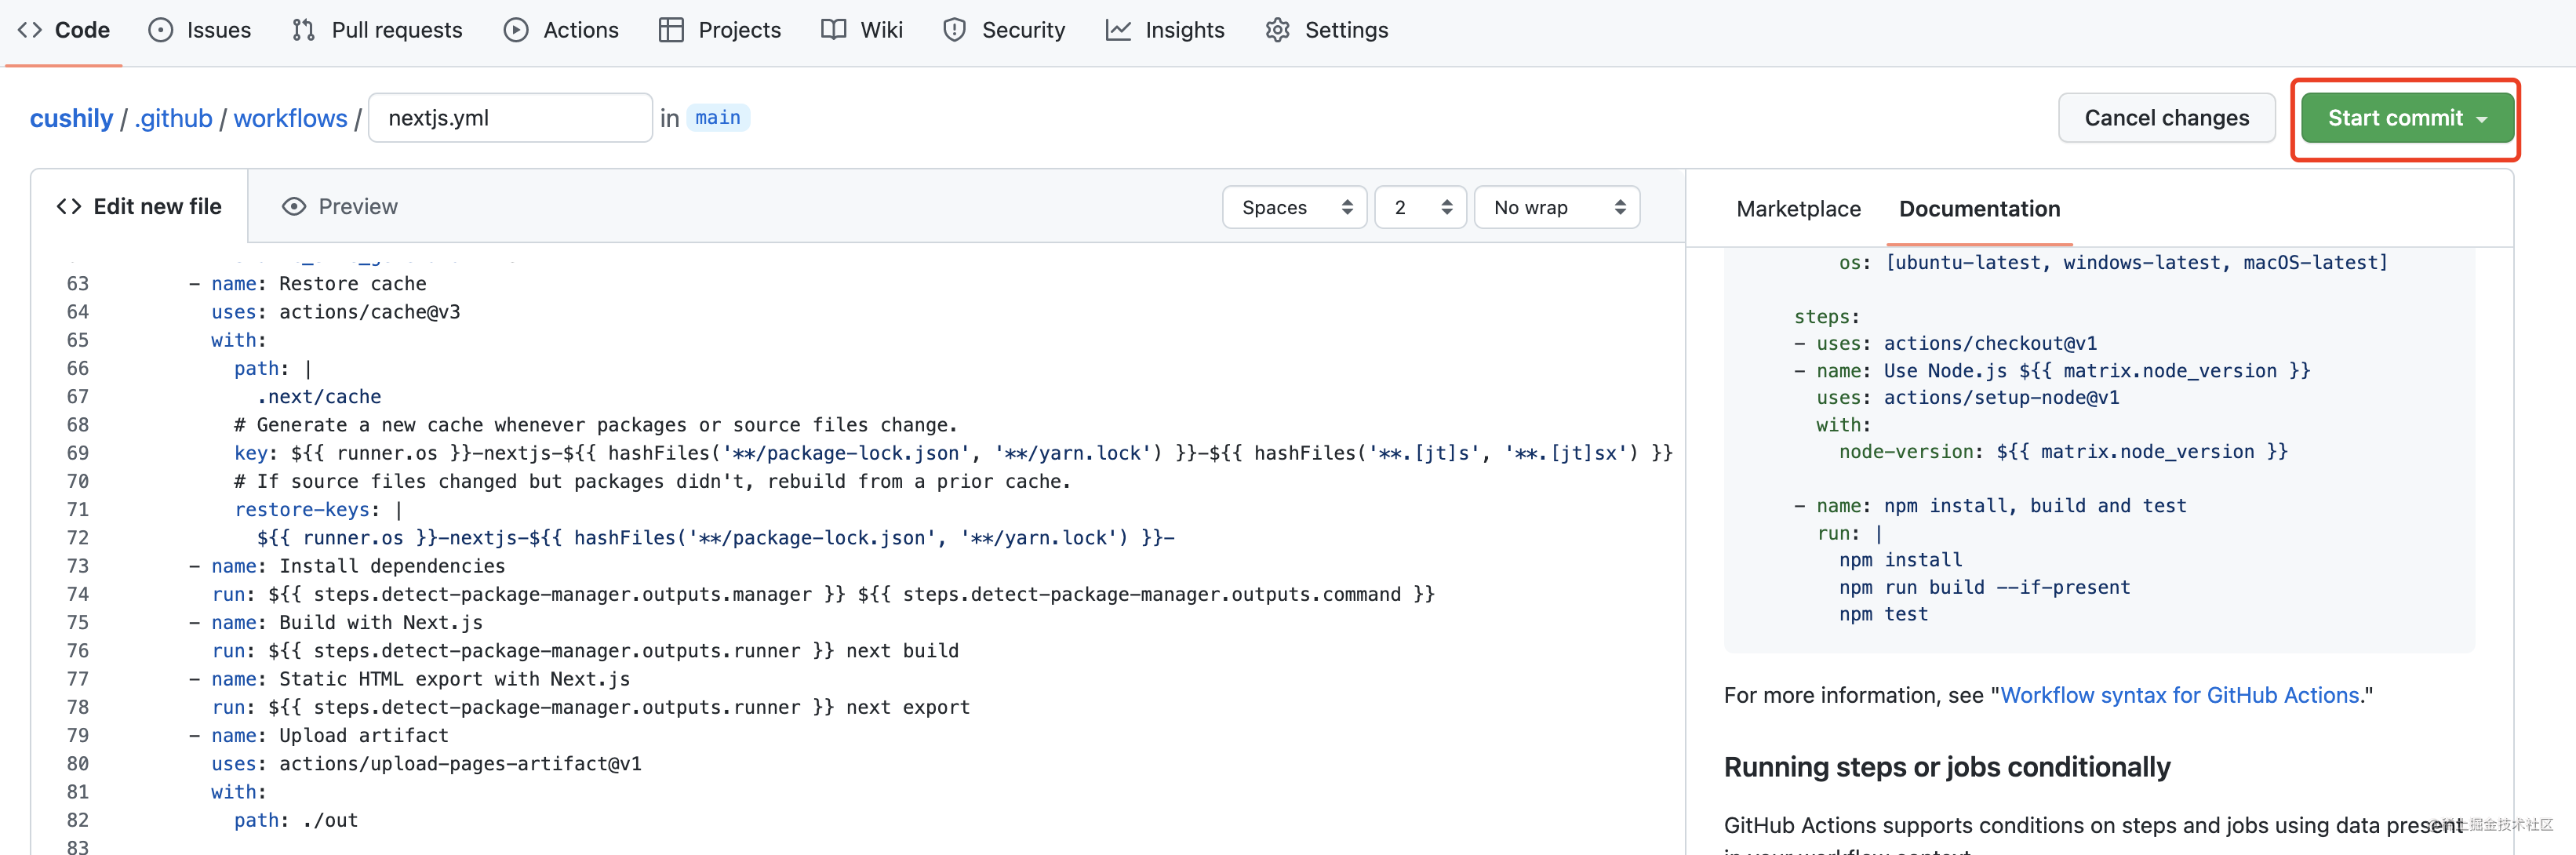Open the Spaces indent mode dropdown
The width and height of the screenshot is (2576, 855).
pyautogui.click(x=1294, y=207)
